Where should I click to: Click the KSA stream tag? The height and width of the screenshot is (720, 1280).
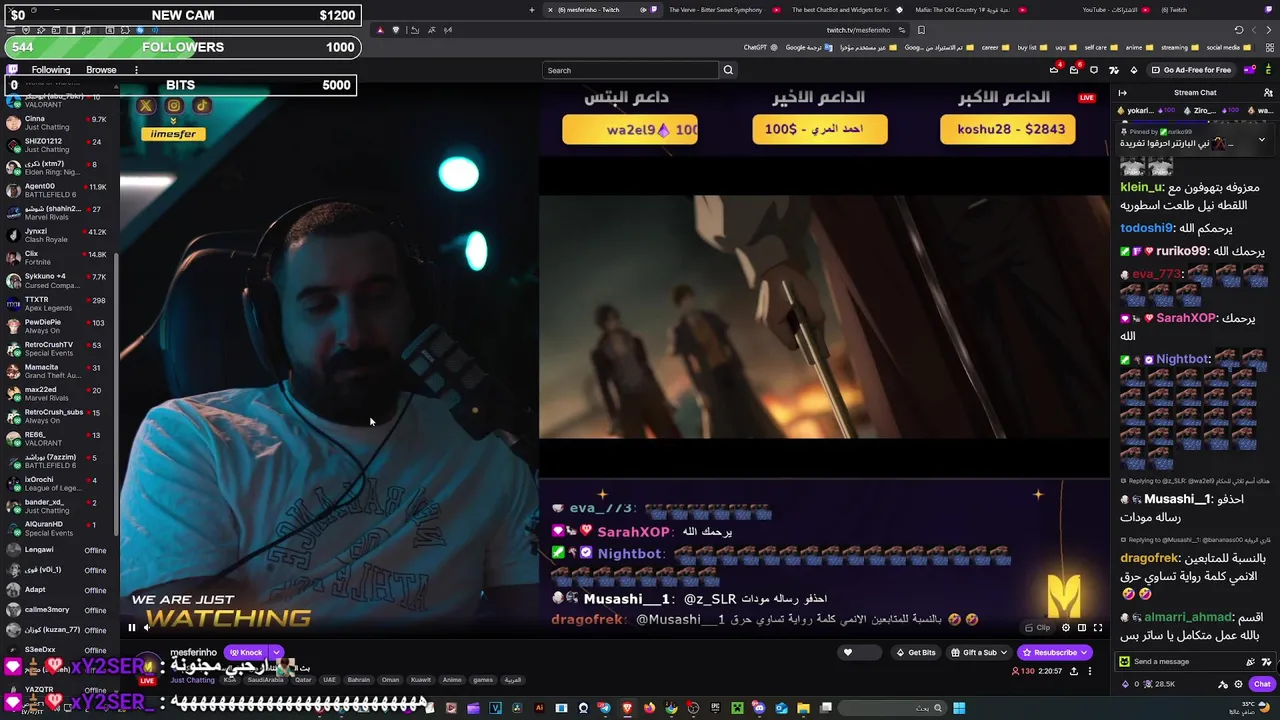[230, 680]
